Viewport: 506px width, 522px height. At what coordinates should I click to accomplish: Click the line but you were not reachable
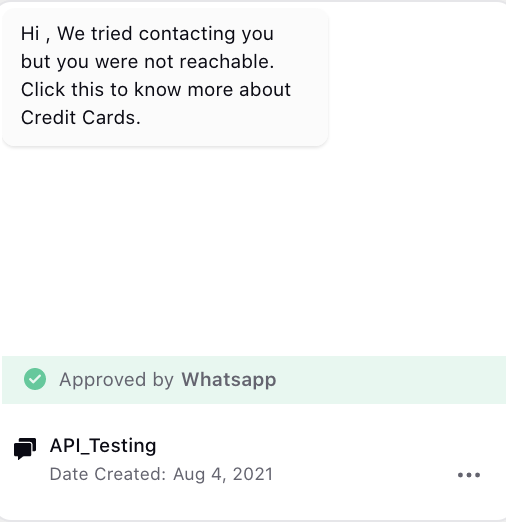coord(148,62)
